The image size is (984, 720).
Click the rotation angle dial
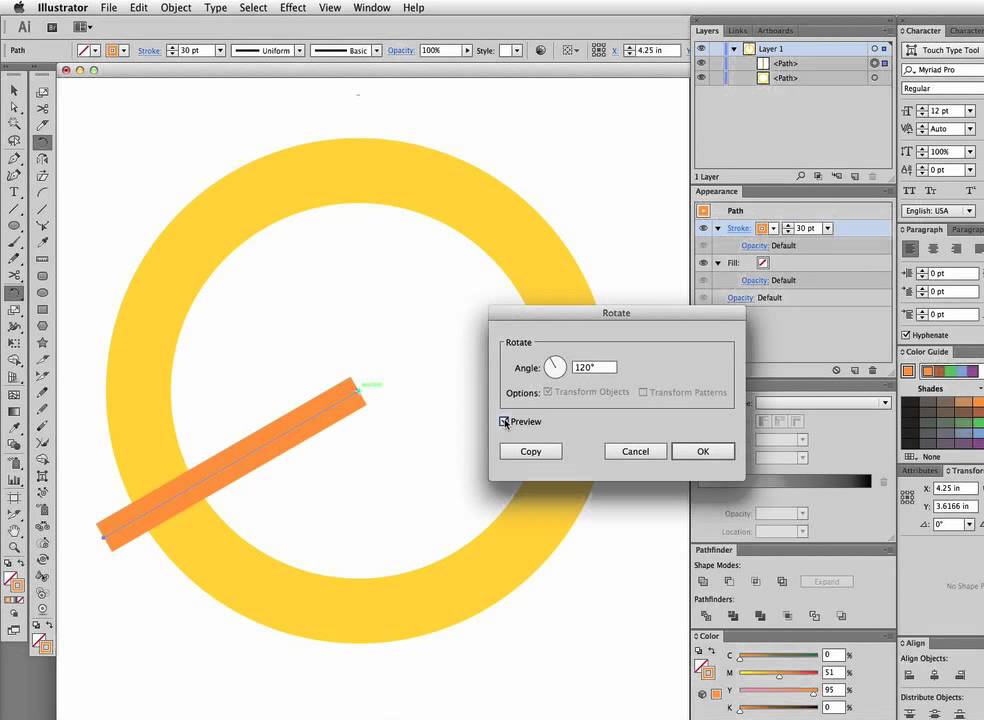tap(555, 367)
